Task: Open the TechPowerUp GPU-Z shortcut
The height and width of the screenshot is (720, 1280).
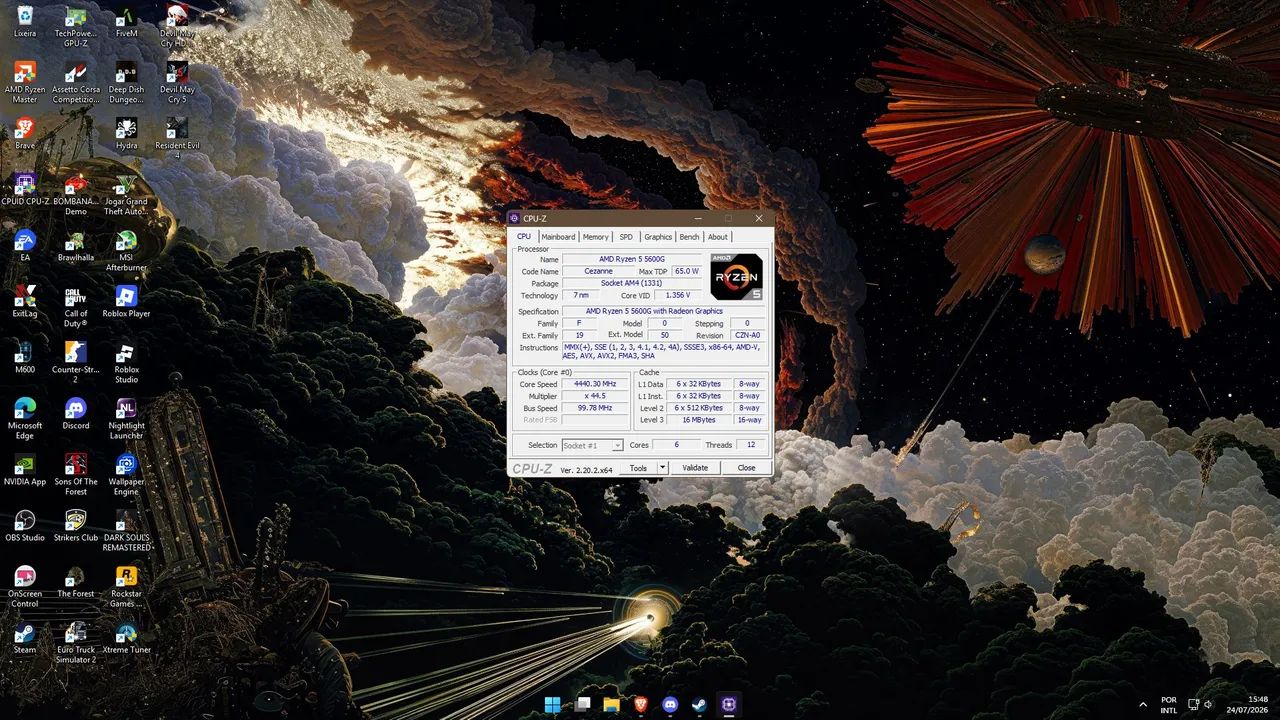Action: (x=76, y=27)
